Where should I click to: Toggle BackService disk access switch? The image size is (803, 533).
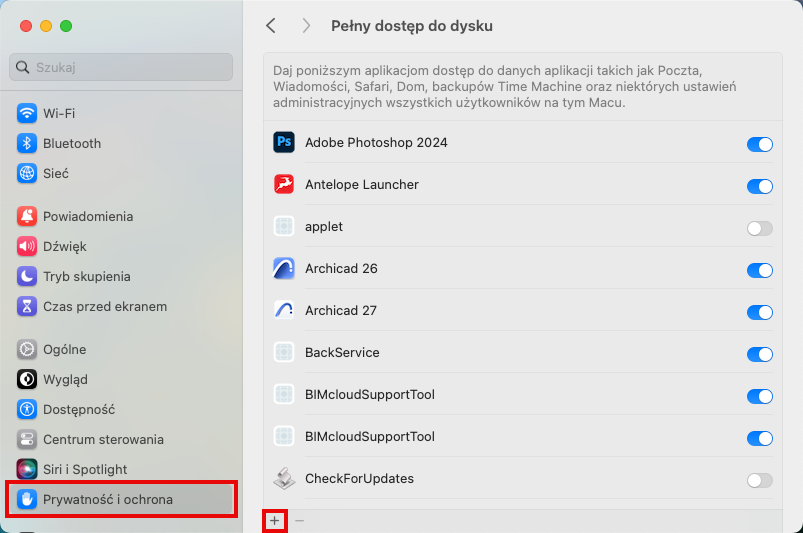coord(759,354)
